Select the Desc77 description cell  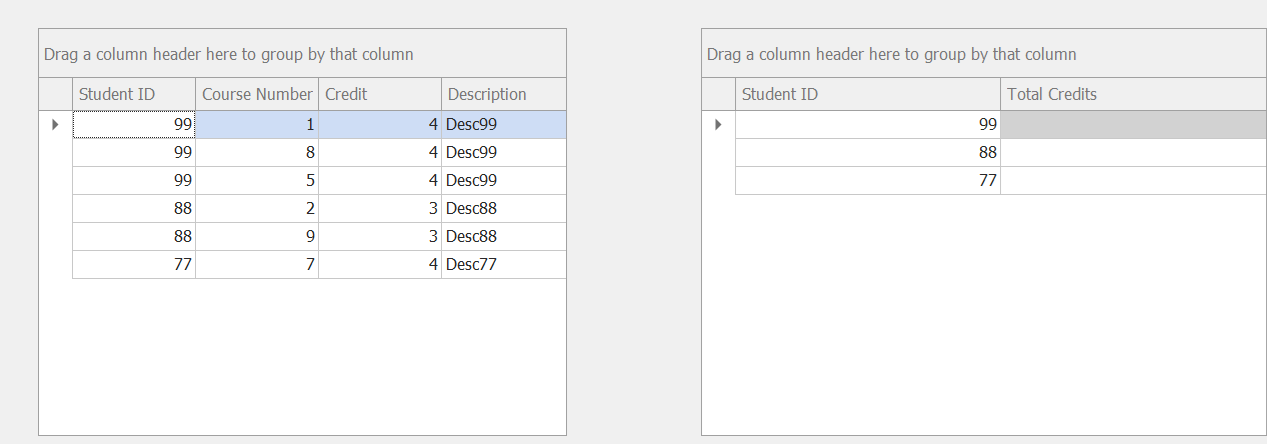pos(503,265)
